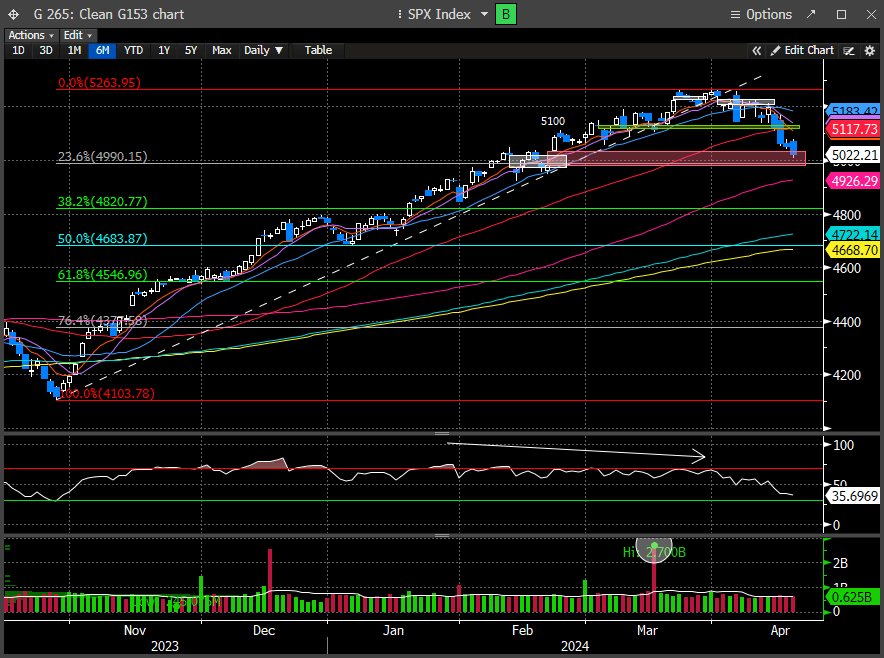Click the annotate pencil-square icon
884x658 pixels.
coord(848,51)
